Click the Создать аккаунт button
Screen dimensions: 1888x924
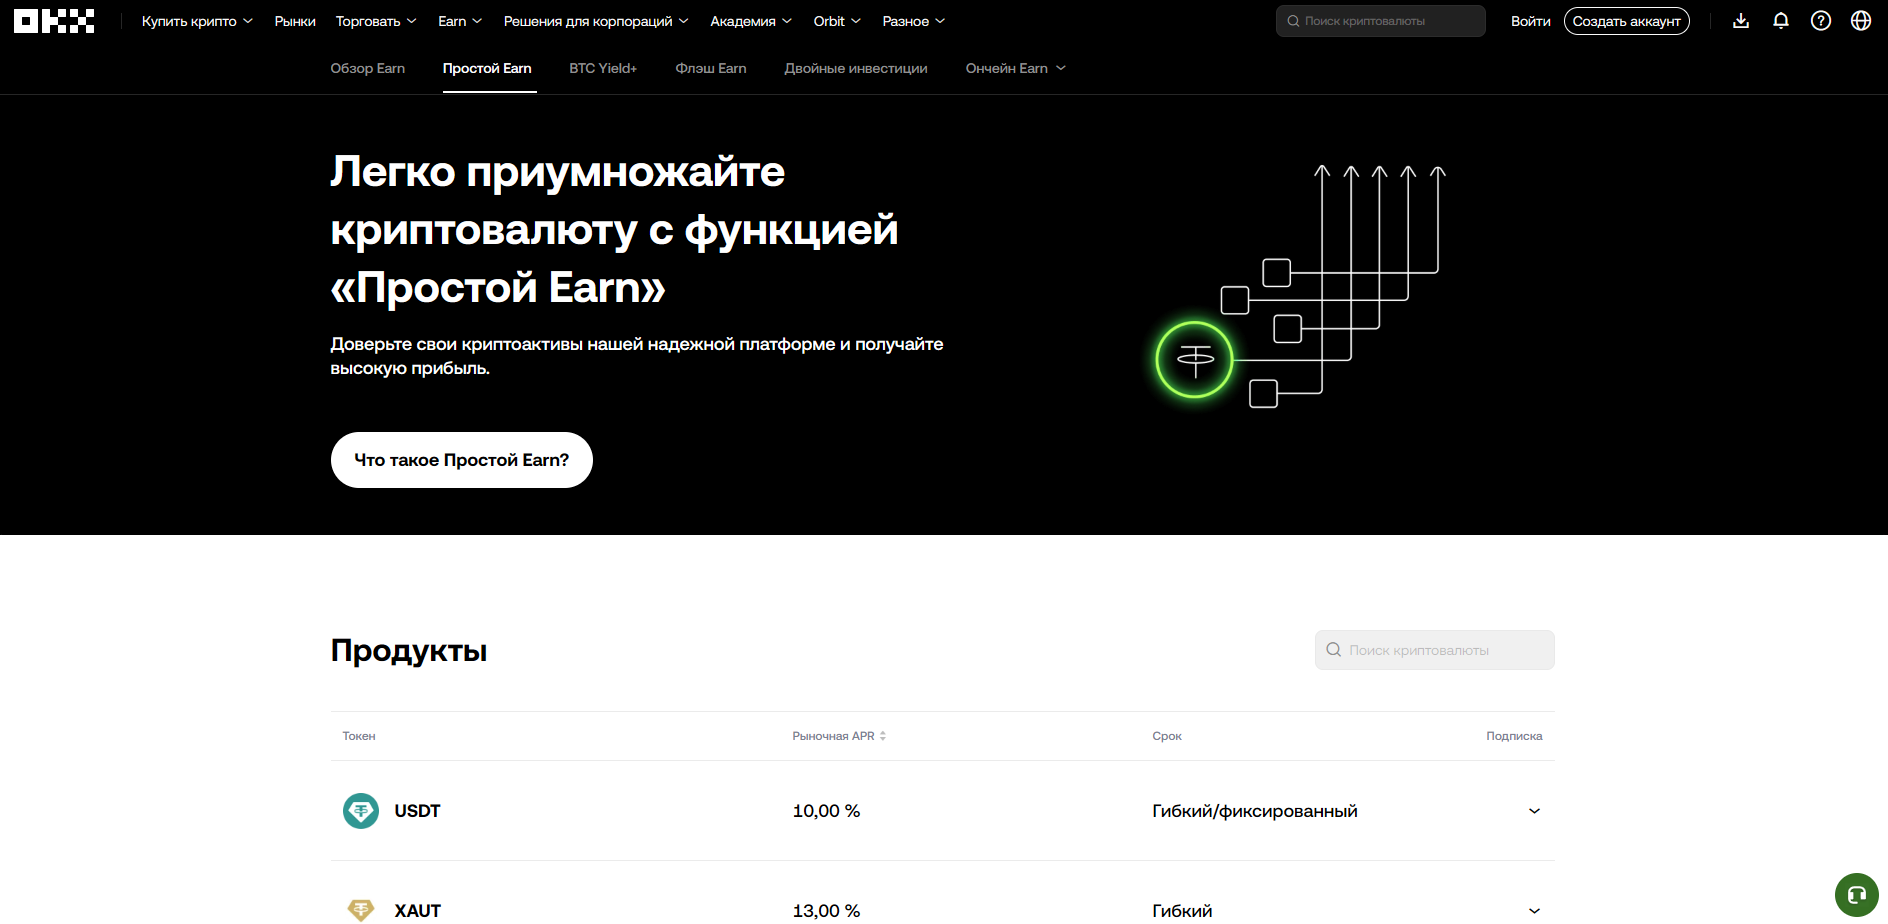tap(1627, 21)
